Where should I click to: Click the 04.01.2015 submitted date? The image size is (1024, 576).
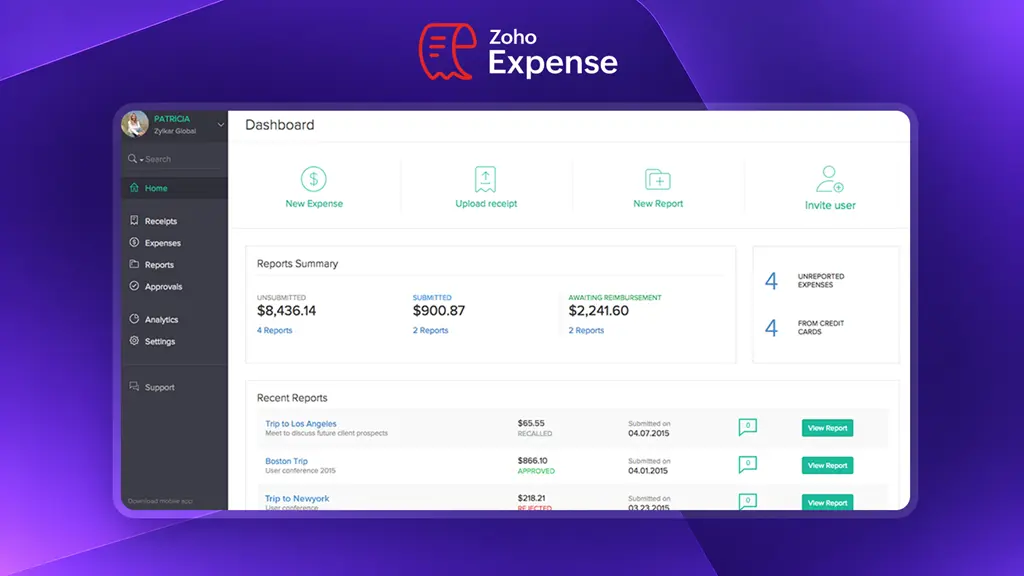(x=648, y=470)
